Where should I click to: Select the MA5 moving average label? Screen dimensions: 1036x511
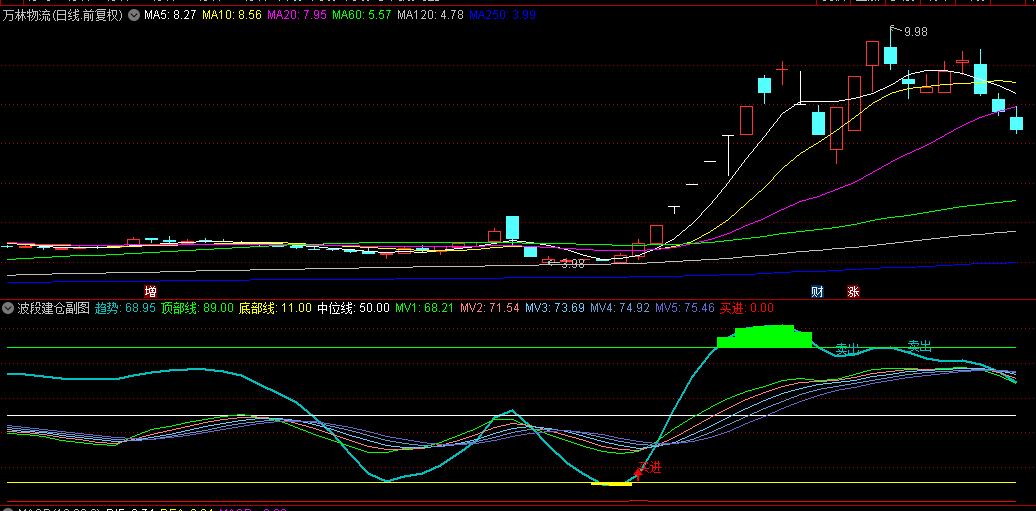[x=169, y=16]
